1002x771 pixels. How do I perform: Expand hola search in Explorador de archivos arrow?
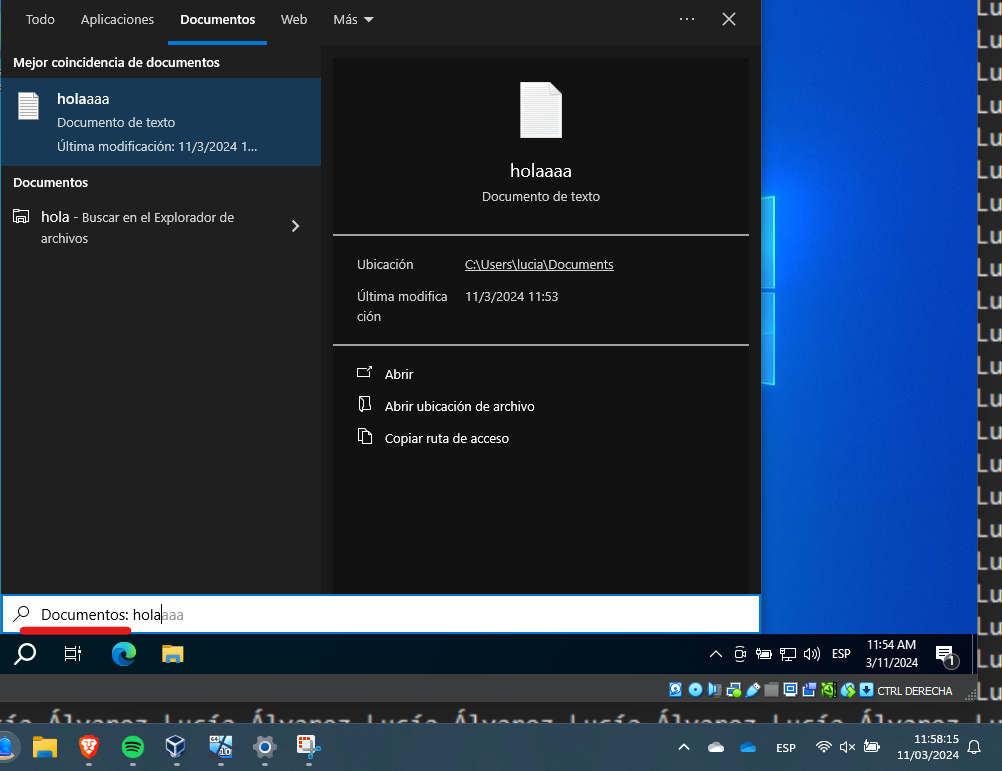(295, 226)
